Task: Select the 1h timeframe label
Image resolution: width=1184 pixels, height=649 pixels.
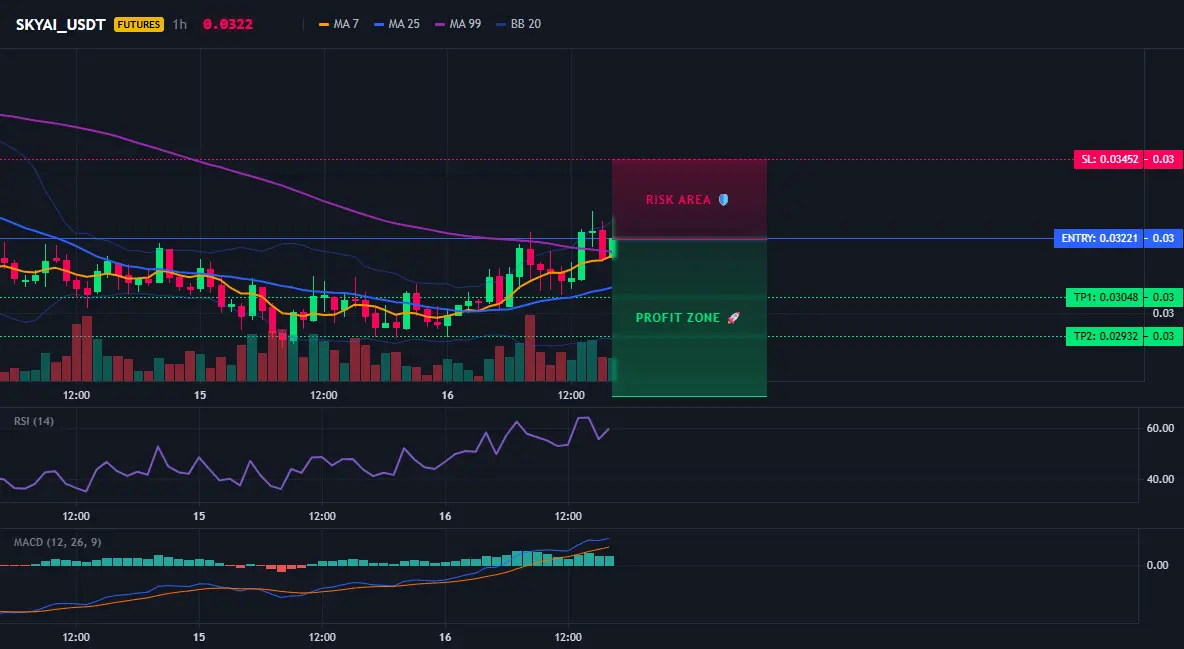Action: (180, 24)
